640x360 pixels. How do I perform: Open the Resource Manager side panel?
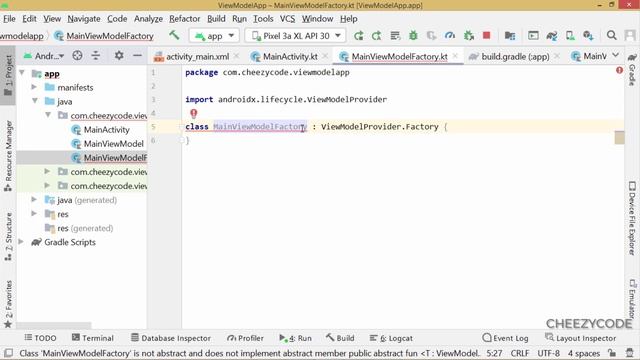(8, 156)
